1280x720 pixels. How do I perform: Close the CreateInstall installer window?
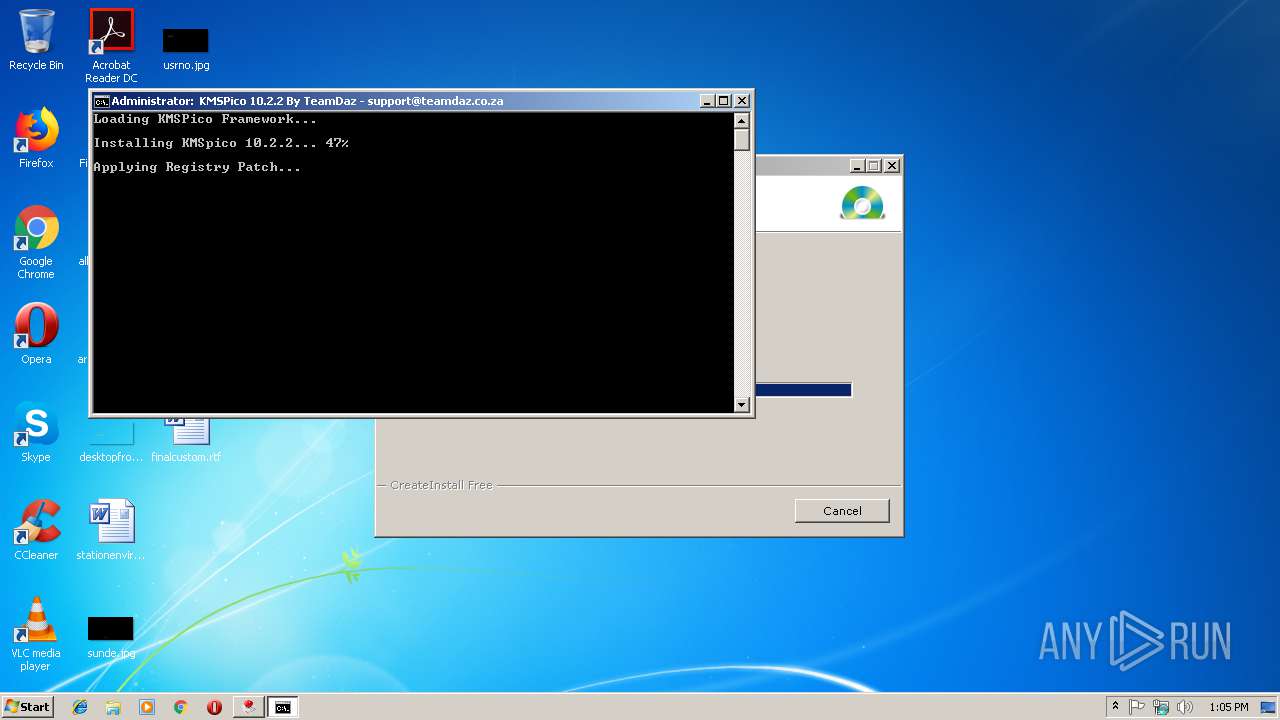click(x=892, y=166)
